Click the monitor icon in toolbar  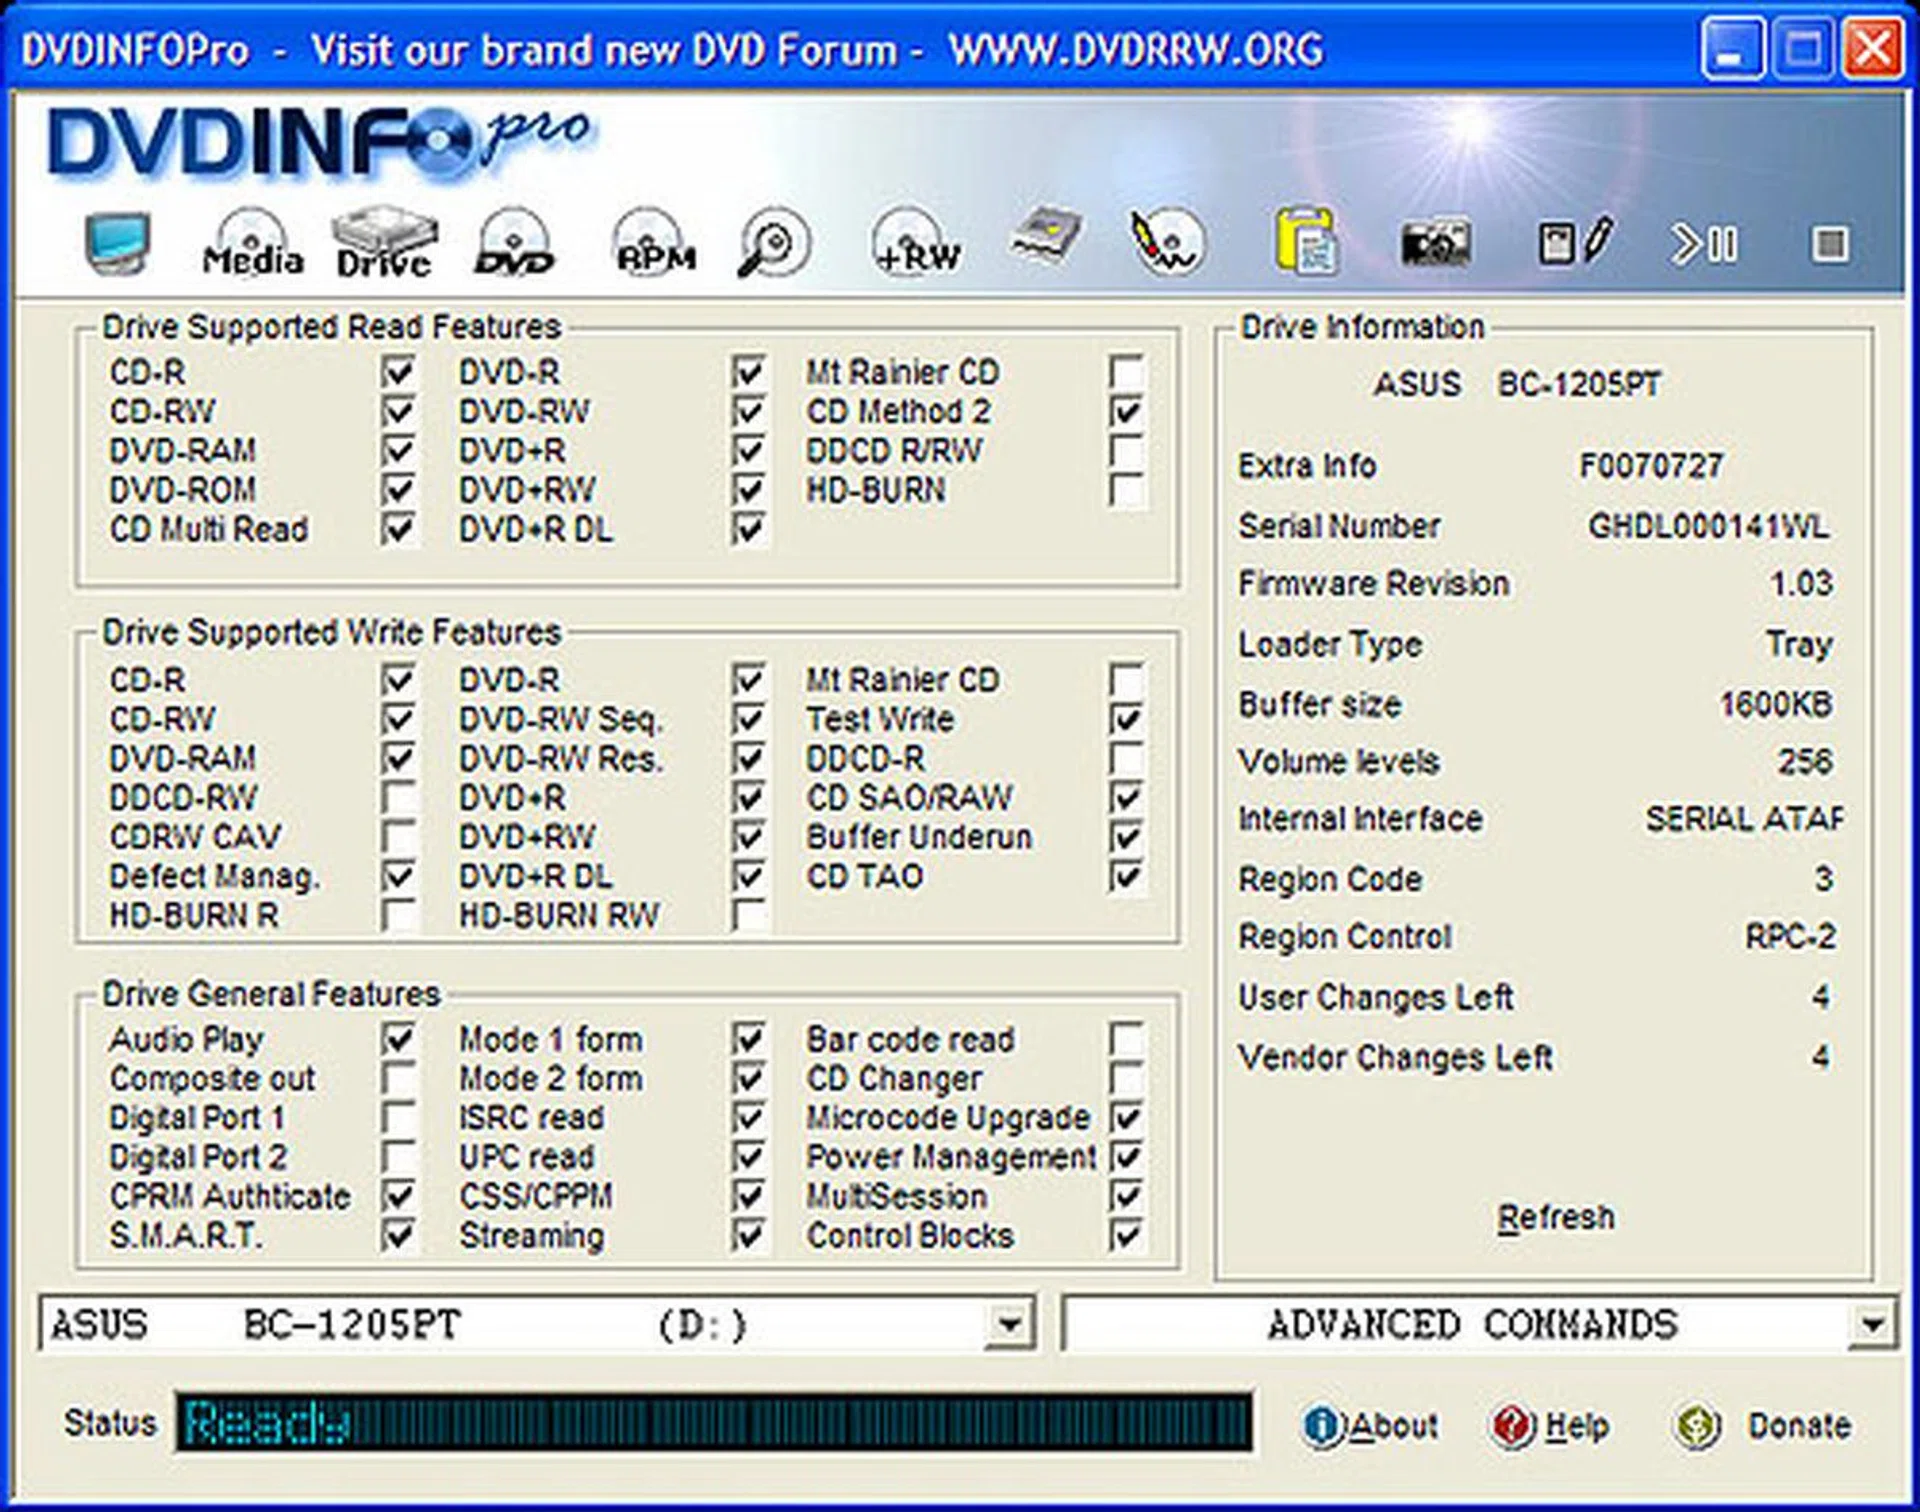tap(118, 243)
